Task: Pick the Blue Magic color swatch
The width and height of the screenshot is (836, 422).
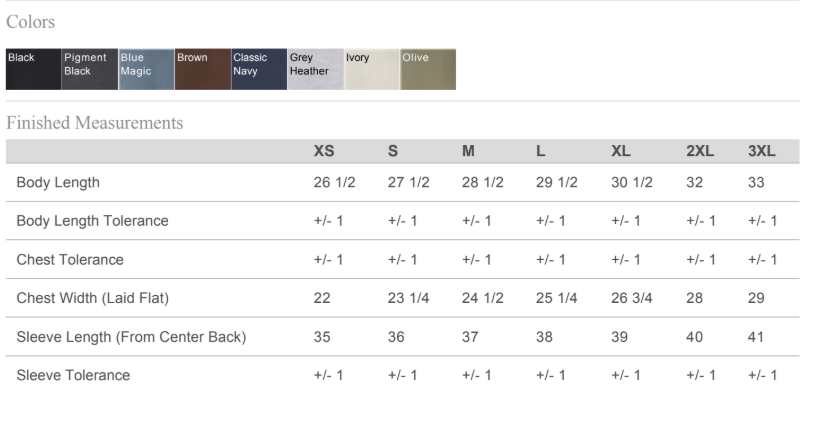Action: [146, 69]
